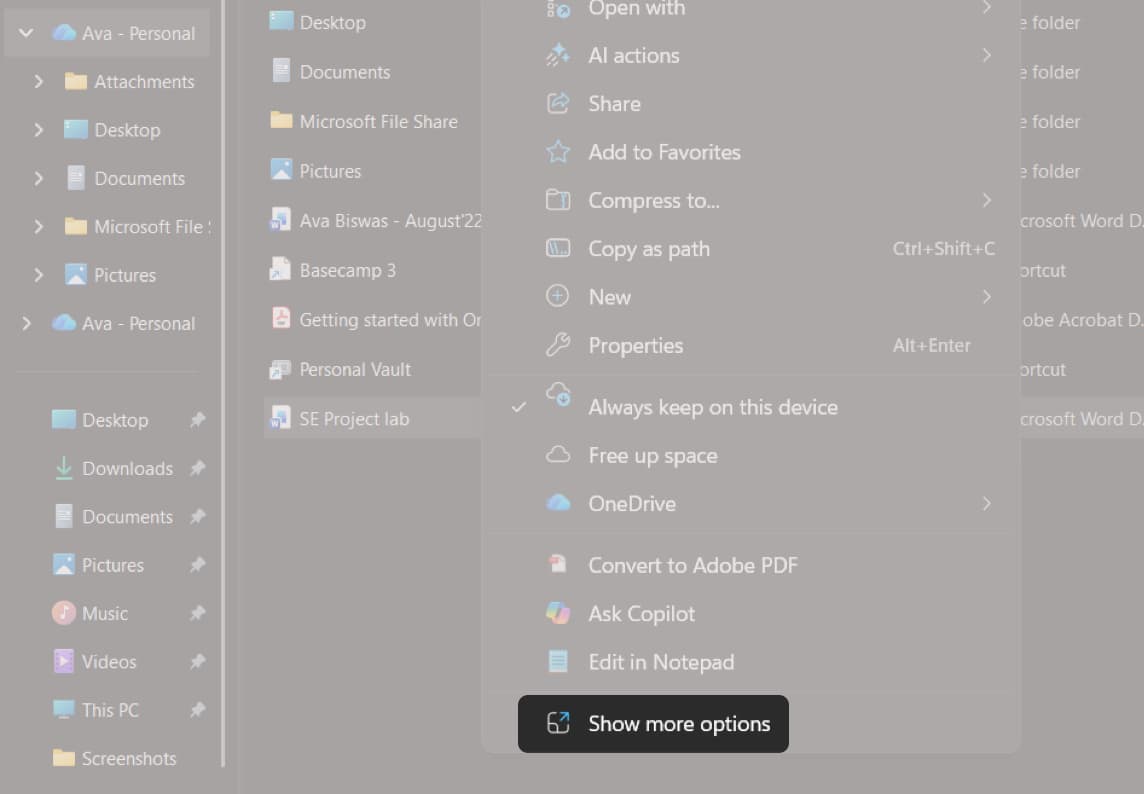Expand the Documents node in sidebar tree
This screenshot has width=1144, height=794.
(x=39, y=178)
